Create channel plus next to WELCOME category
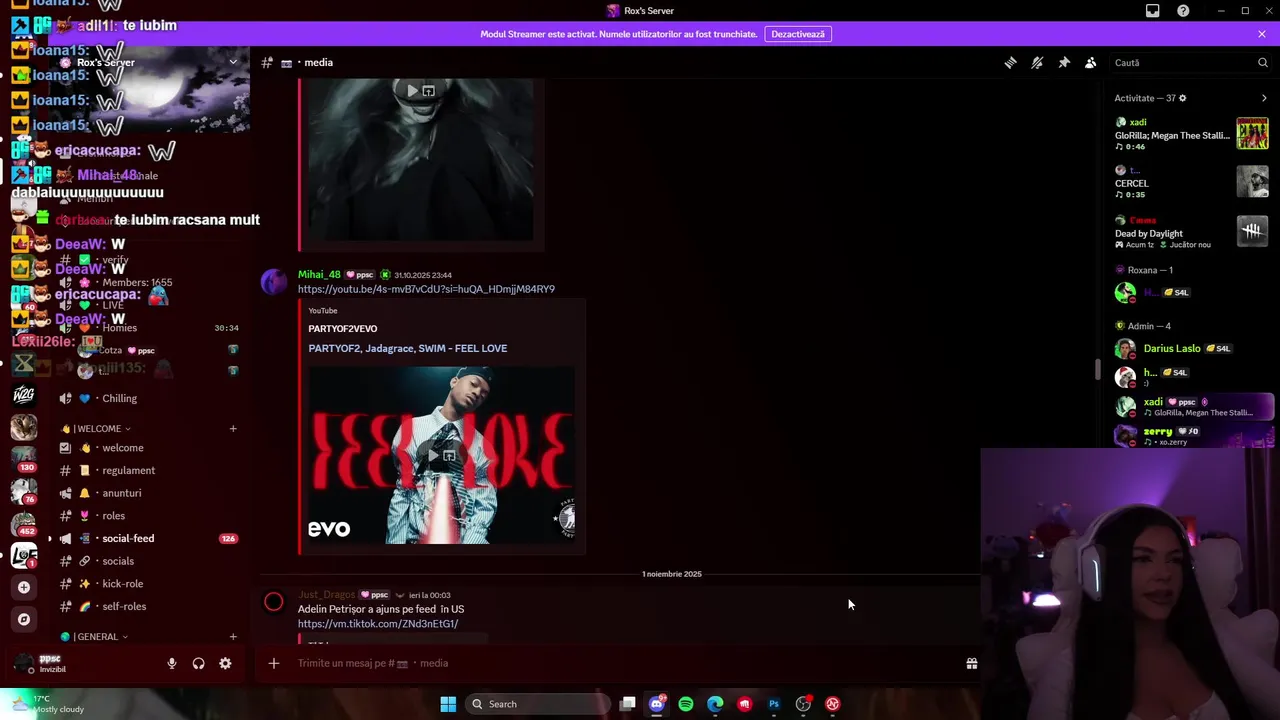 tap(233, 429)
